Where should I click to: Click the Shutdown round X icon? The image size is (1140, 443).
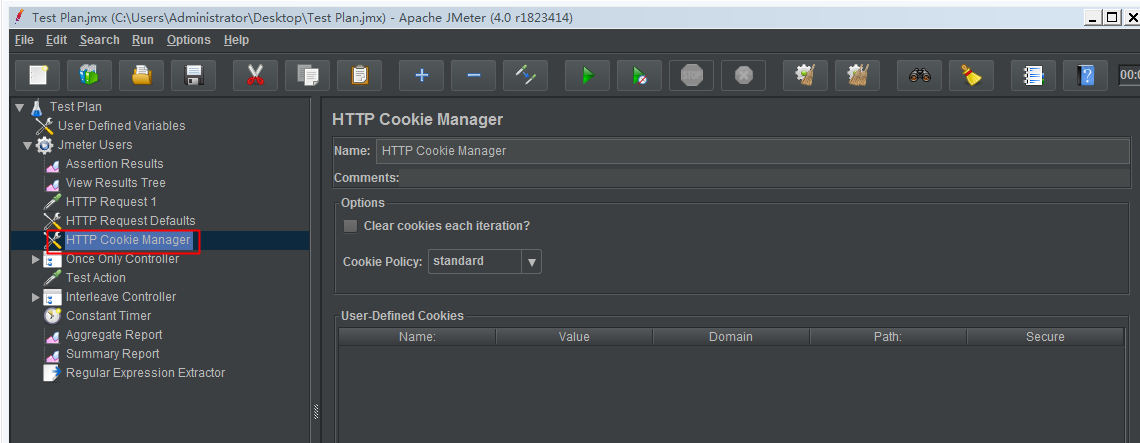[x=743, y=75]
